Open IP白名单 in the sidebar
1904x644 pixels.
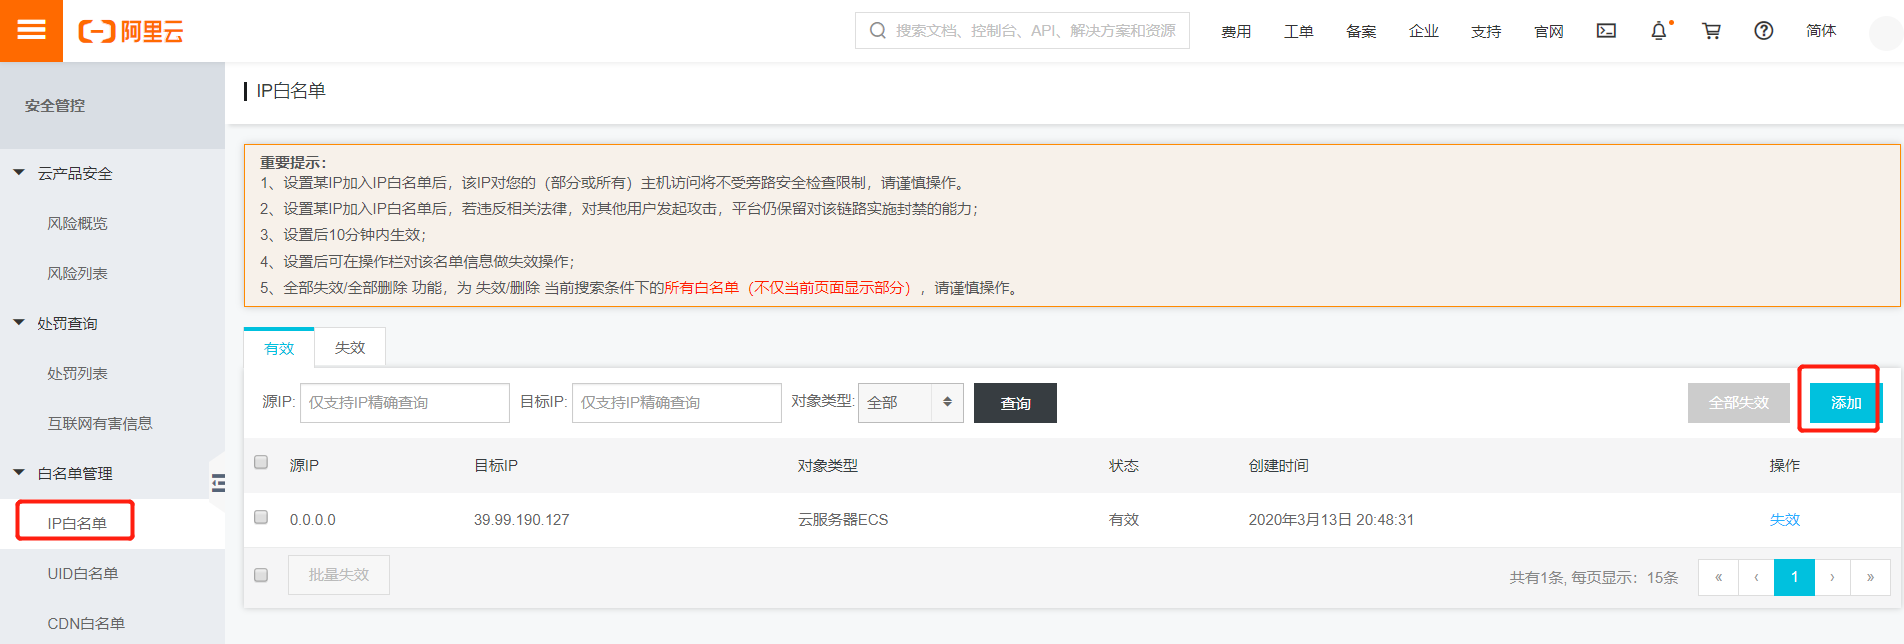coord(77,523)
